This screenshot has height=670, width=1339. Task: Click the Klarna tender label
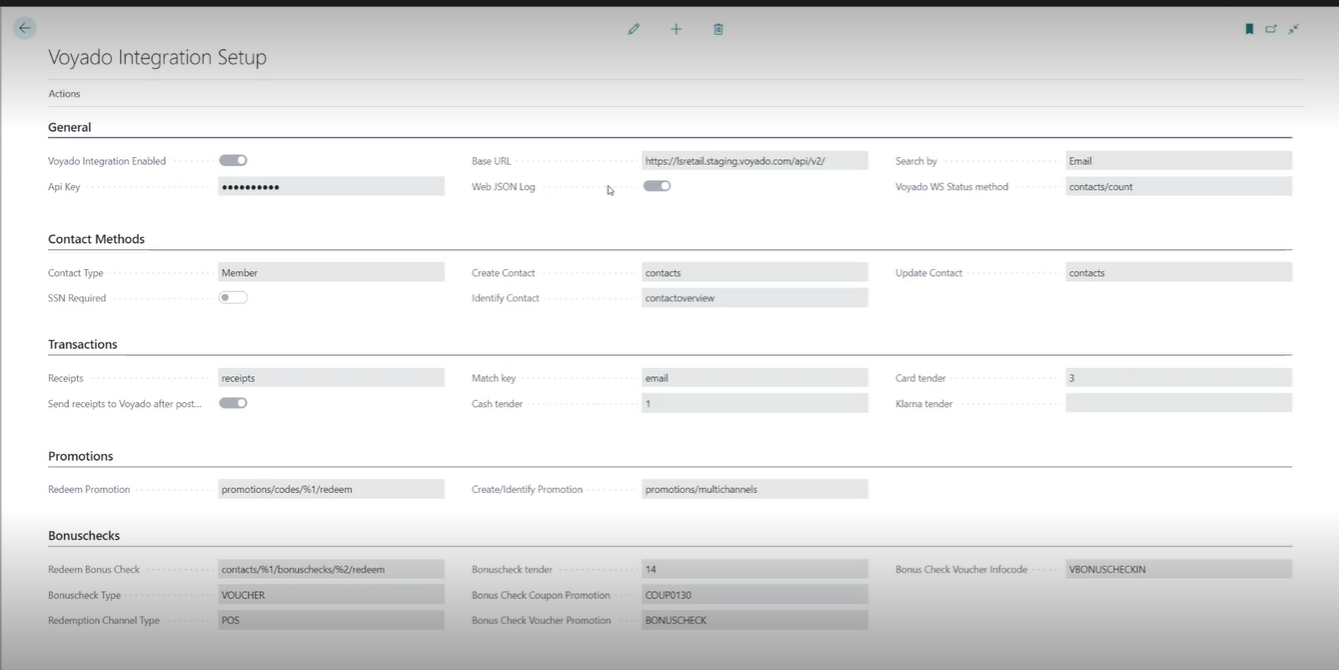[x=924, y=404]
